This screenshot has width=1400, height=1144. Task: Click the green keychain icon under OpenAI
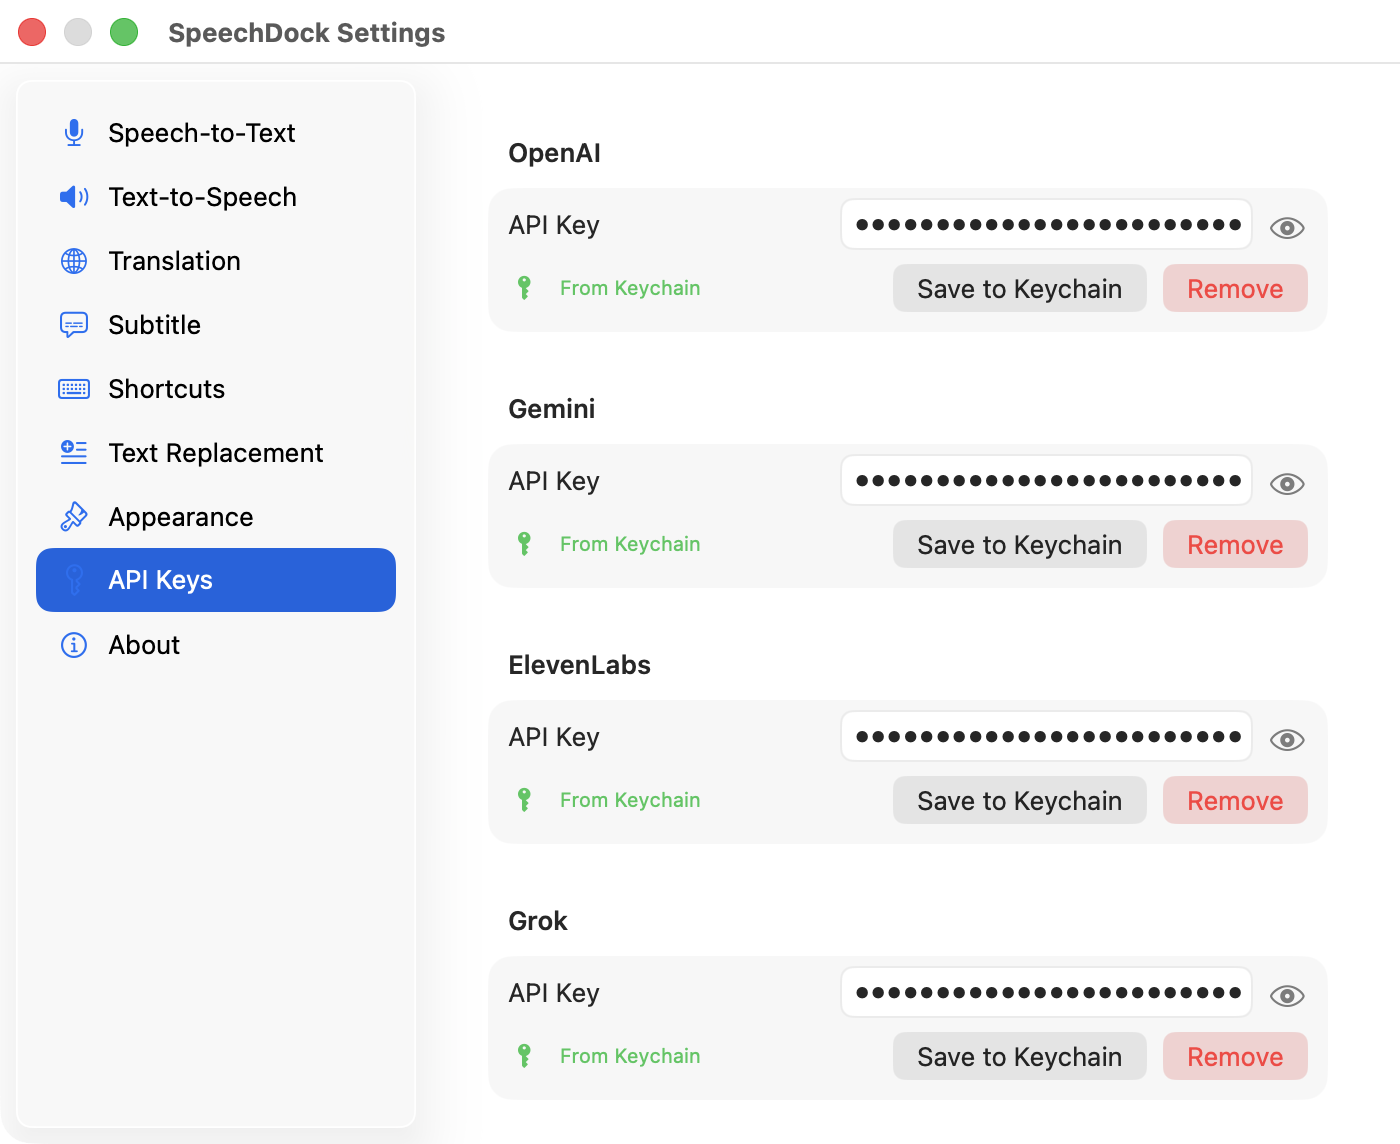pos(525,288)
